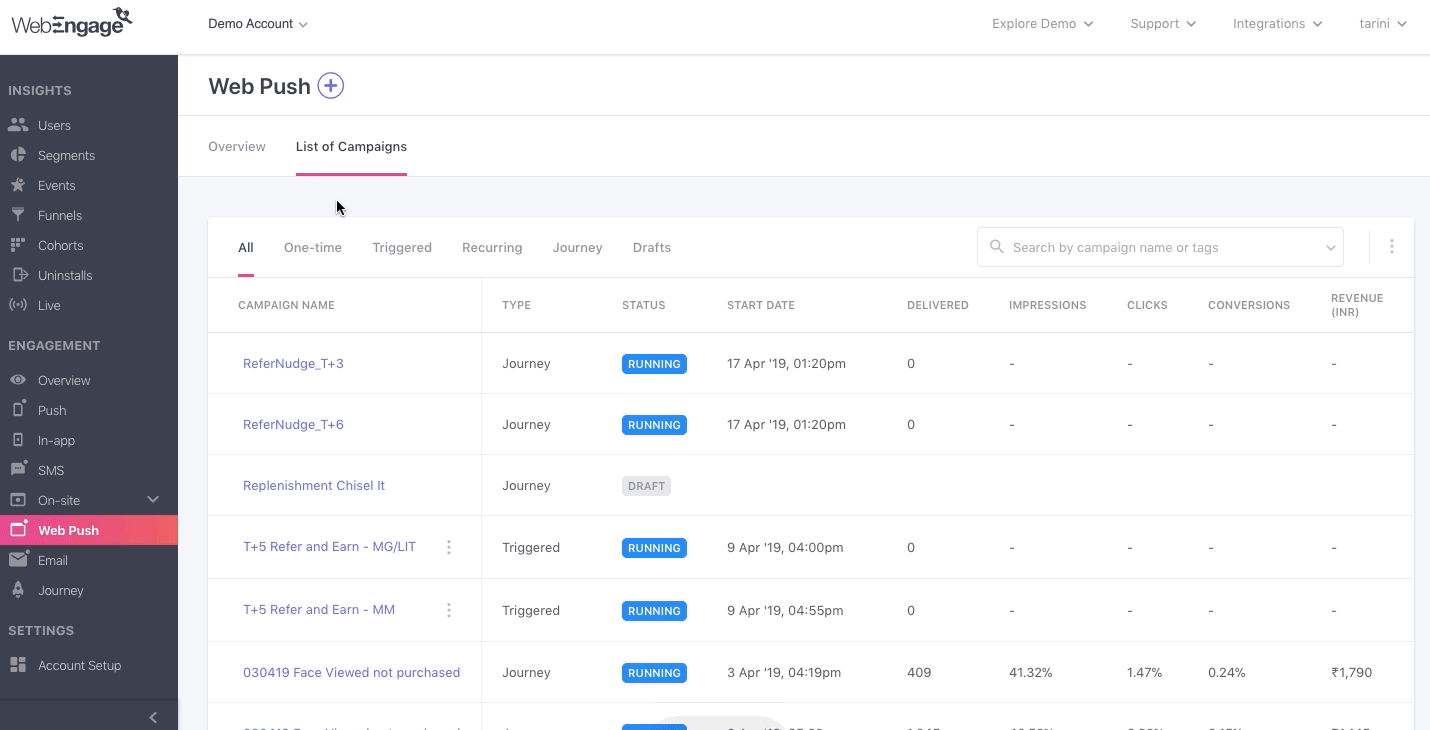
Task: Open 030419 Face Viewed not purchased campaign
Action: pyautogui.click(x=351, y=673)
